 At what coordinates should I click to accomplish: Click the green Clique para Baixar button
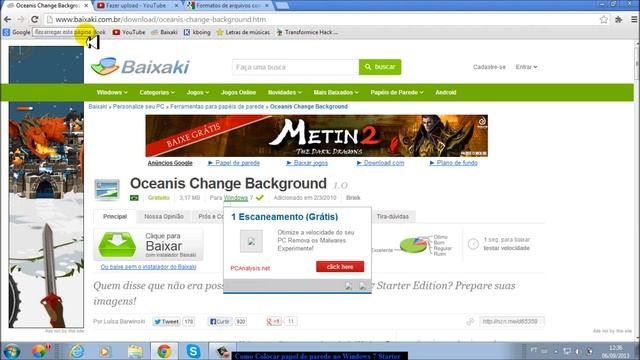pos(148,244)
